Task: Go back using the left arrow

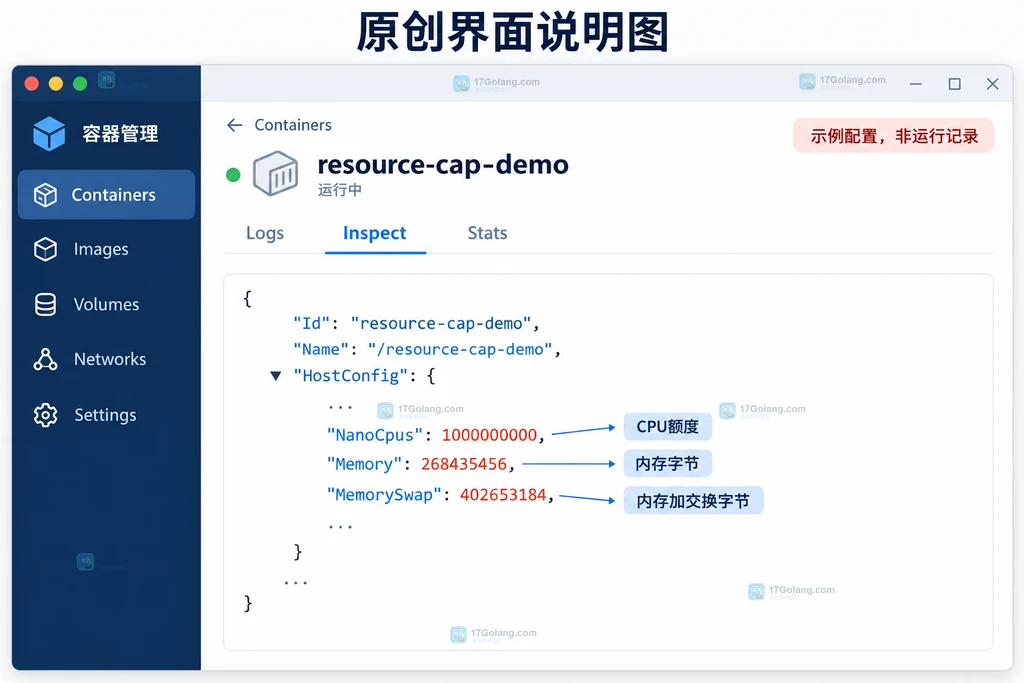Action: click(x=234, y=125)
